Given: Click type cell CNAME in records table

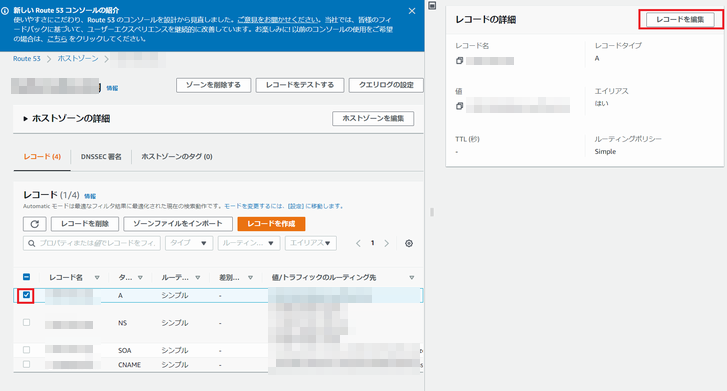Looking at the screenshot, I should click(x=129, y=365).
